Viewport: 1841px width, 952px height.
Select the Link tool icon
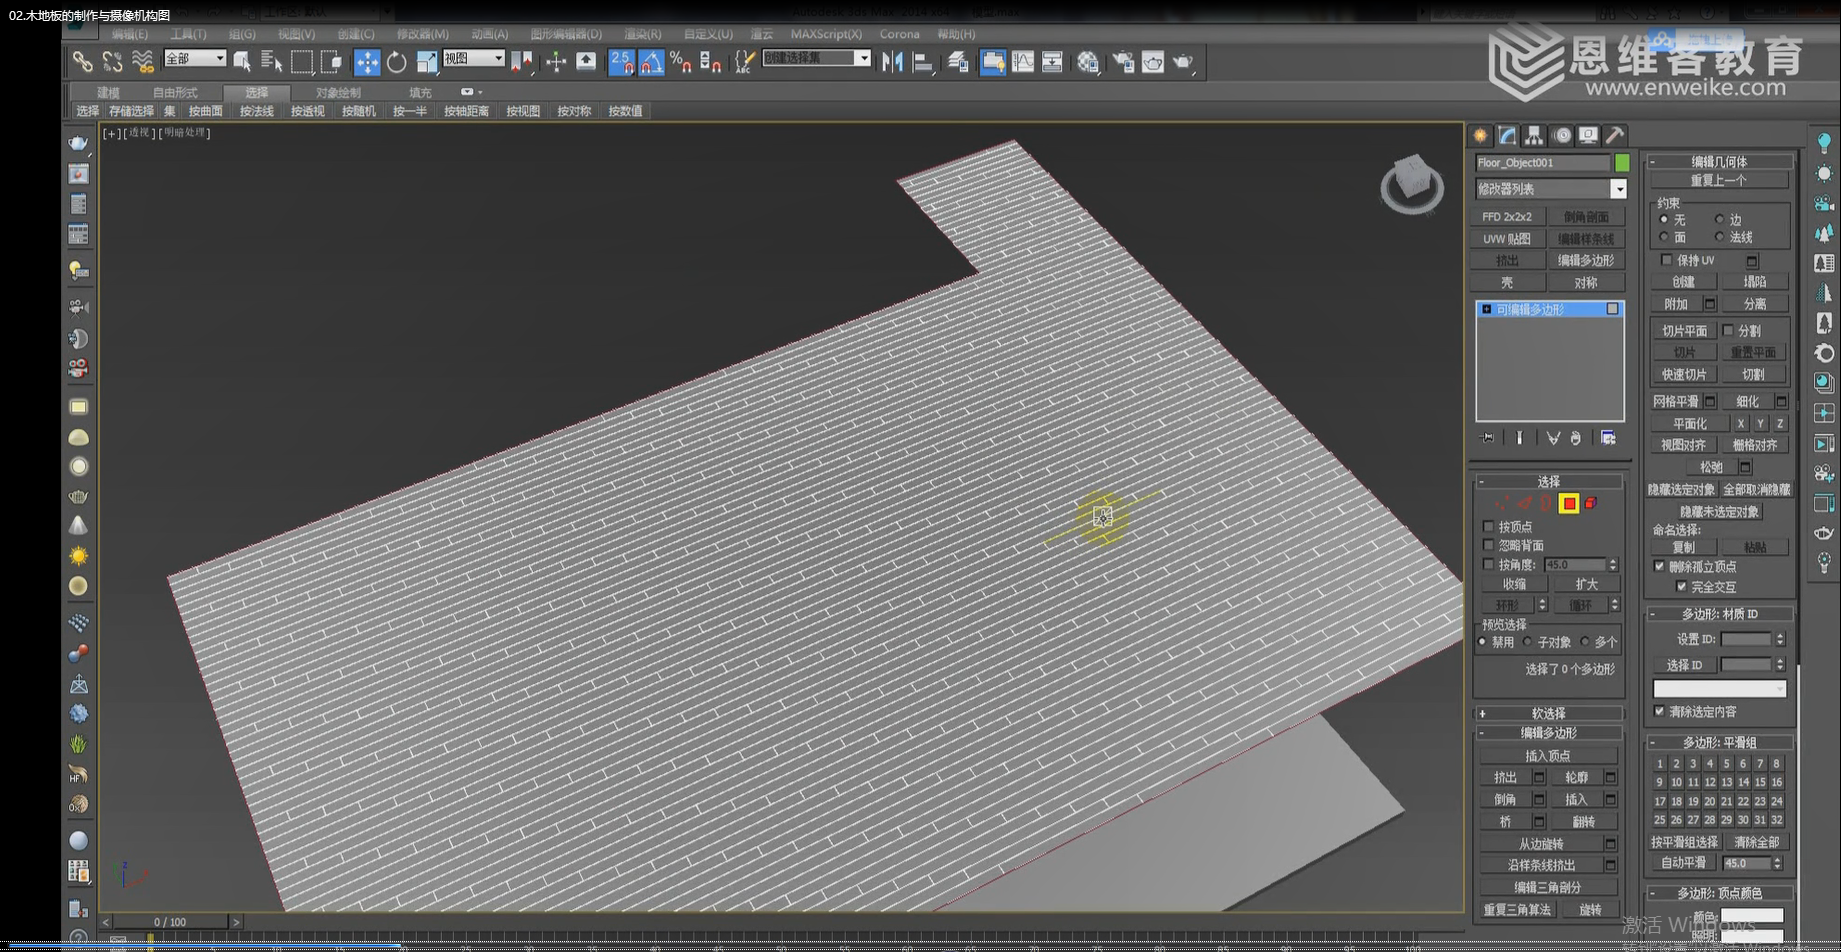(x=82, y=62)
